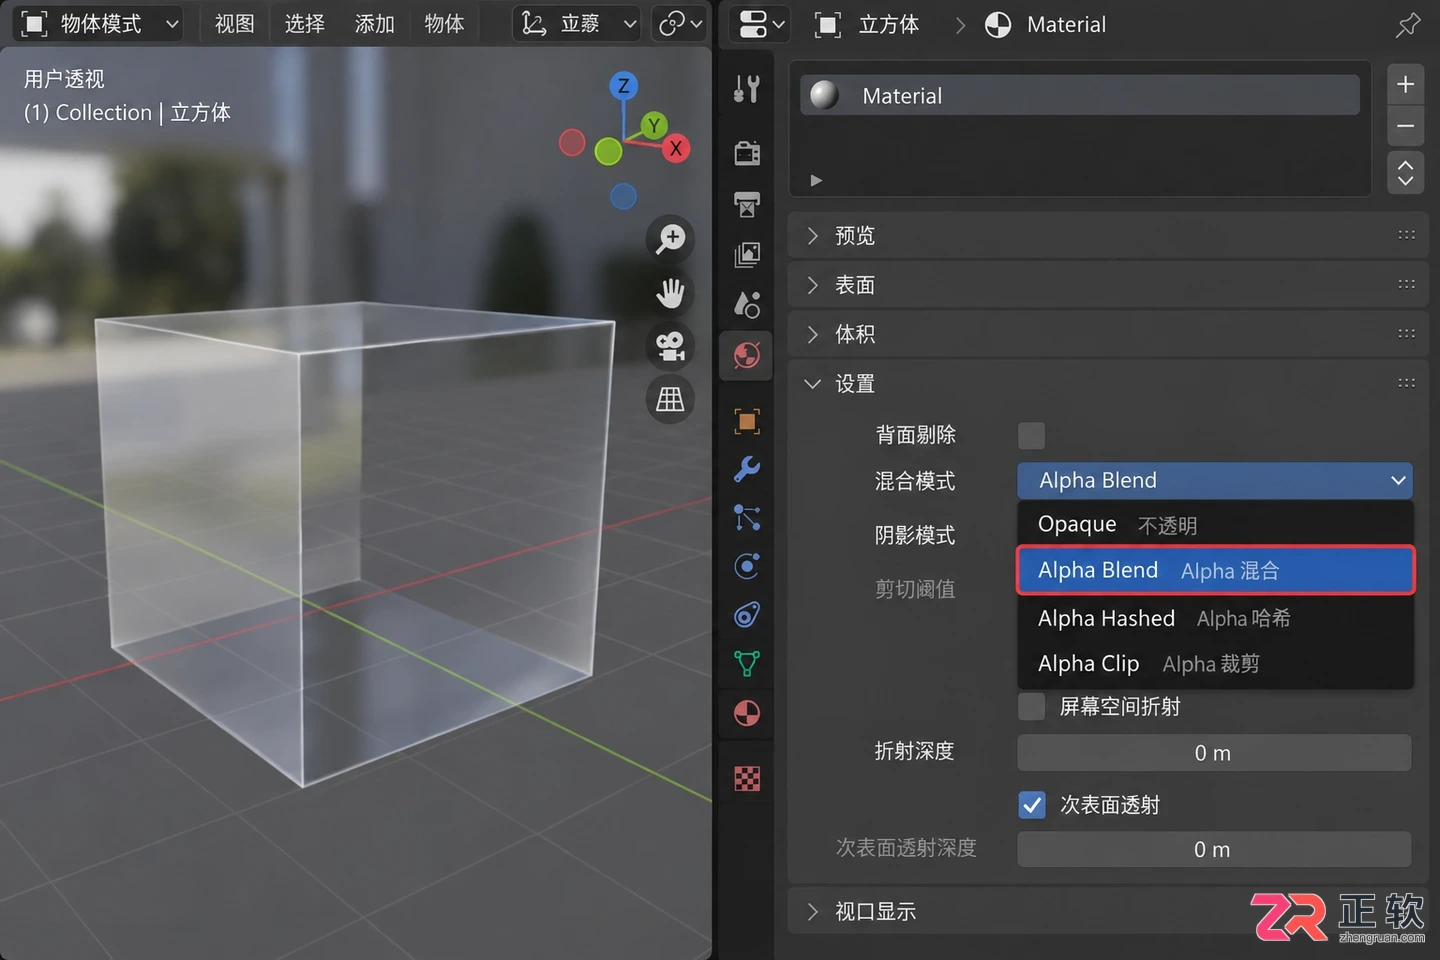Click the viewport pan hand icon
The image size is (1440, 960).
click(670, 293)
